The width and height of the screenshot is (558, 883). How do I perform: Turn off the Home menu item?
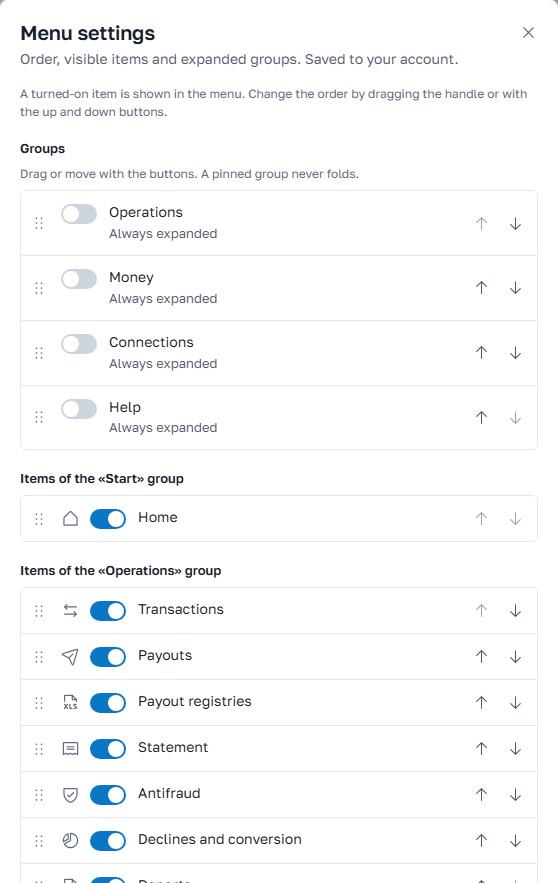coord(108,519)
